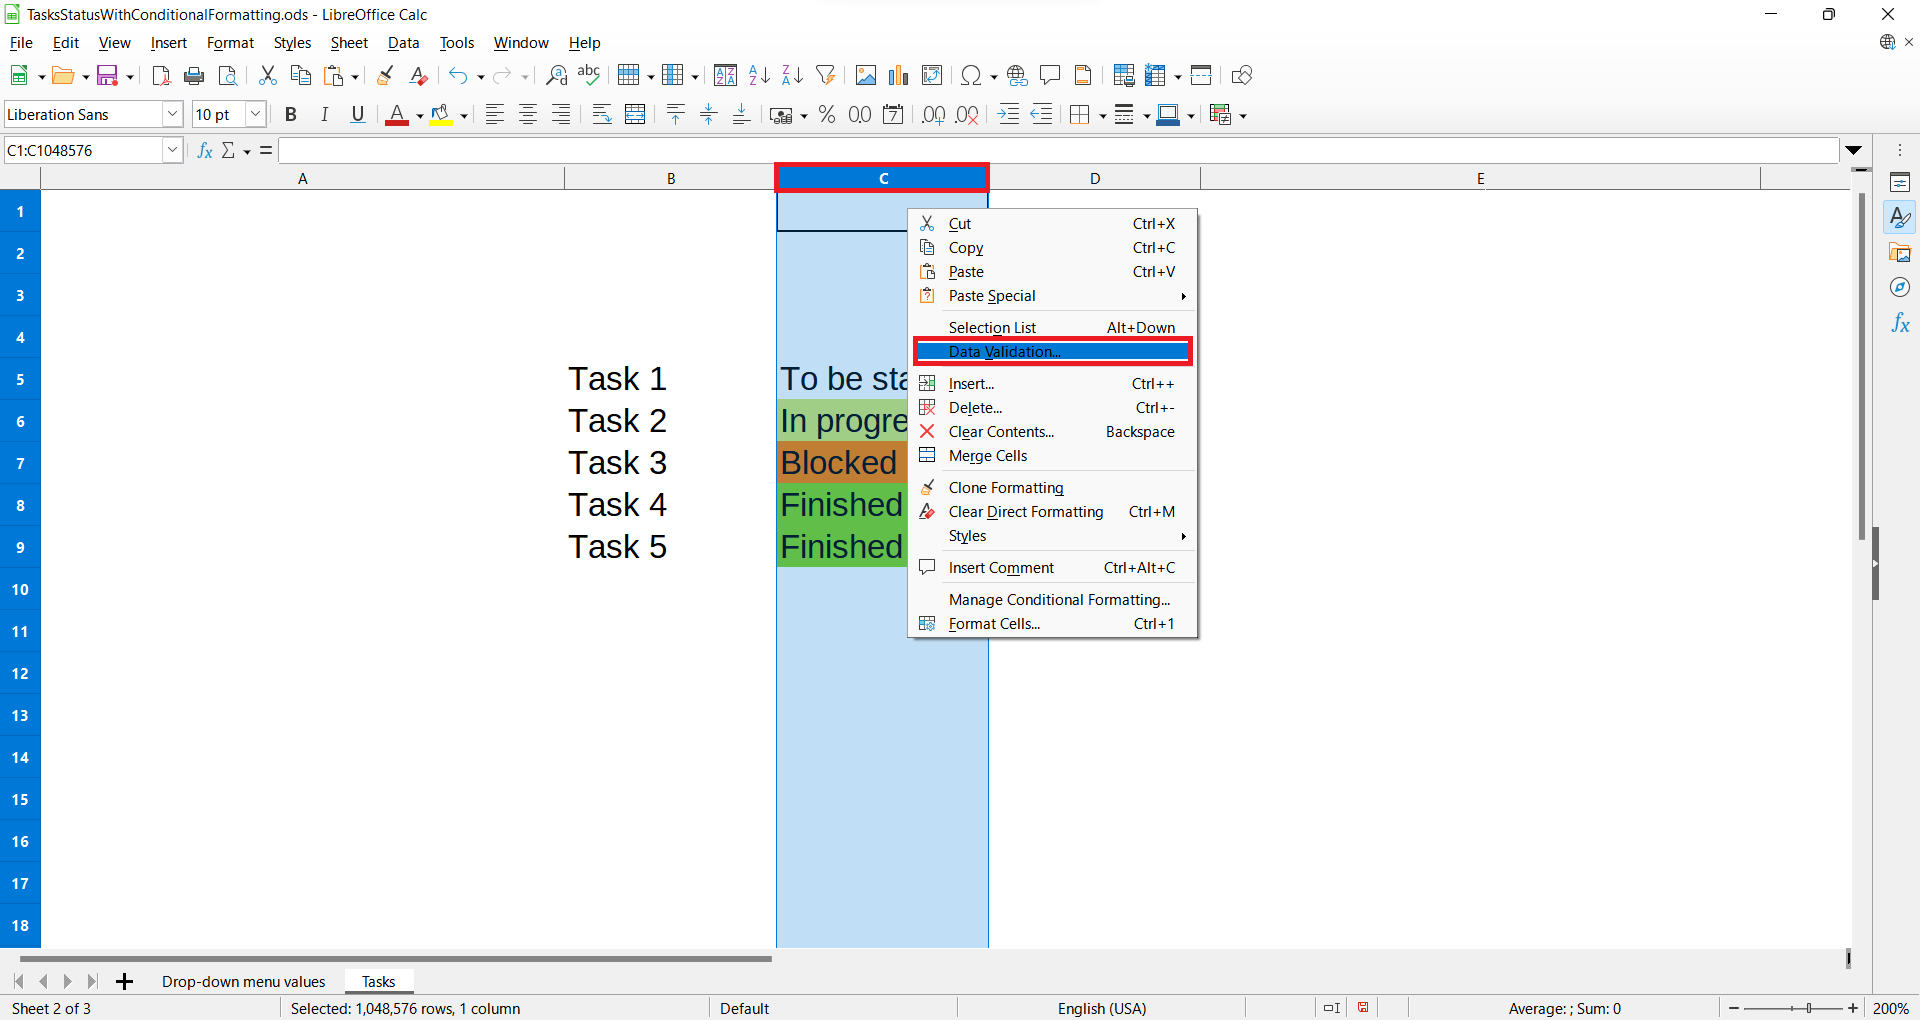
Task: Insert a chart from the toolbar
Action: coord(899,76)
